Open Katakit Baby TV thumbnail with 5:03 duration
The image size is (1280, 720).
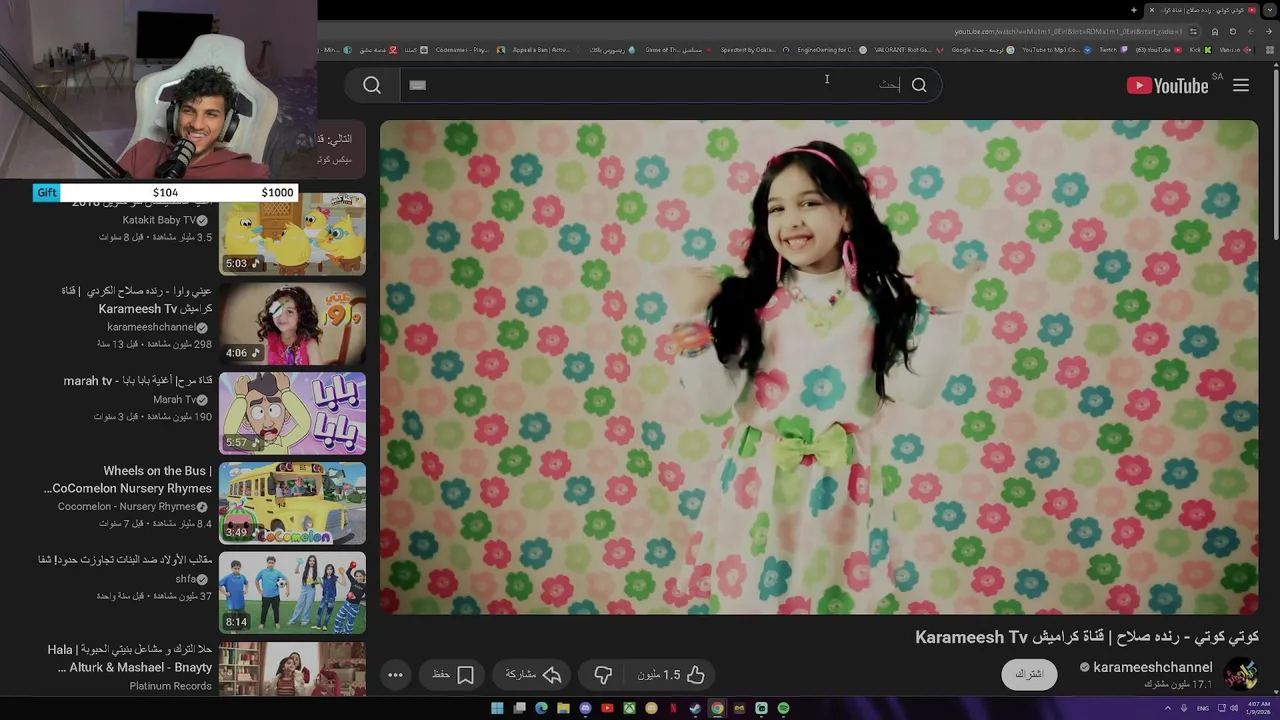pos(292,234)
